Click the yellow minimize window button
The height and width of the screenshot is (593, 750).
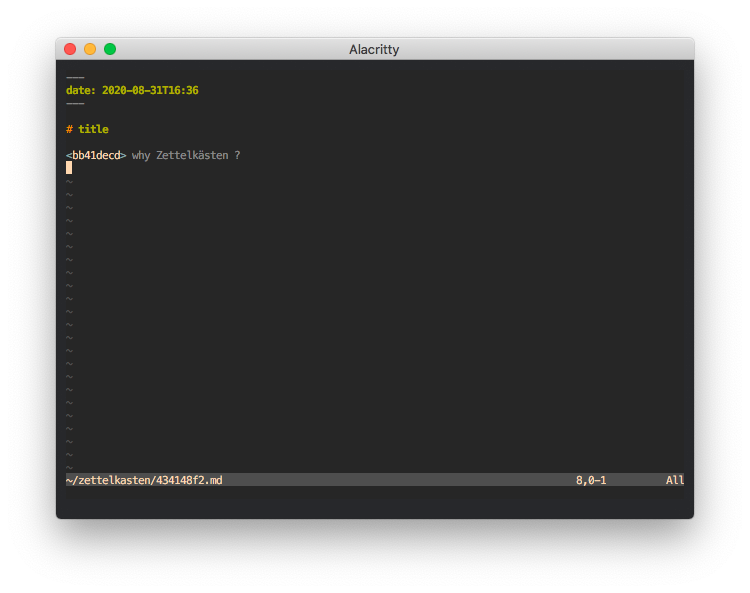[x=90, y=49]
